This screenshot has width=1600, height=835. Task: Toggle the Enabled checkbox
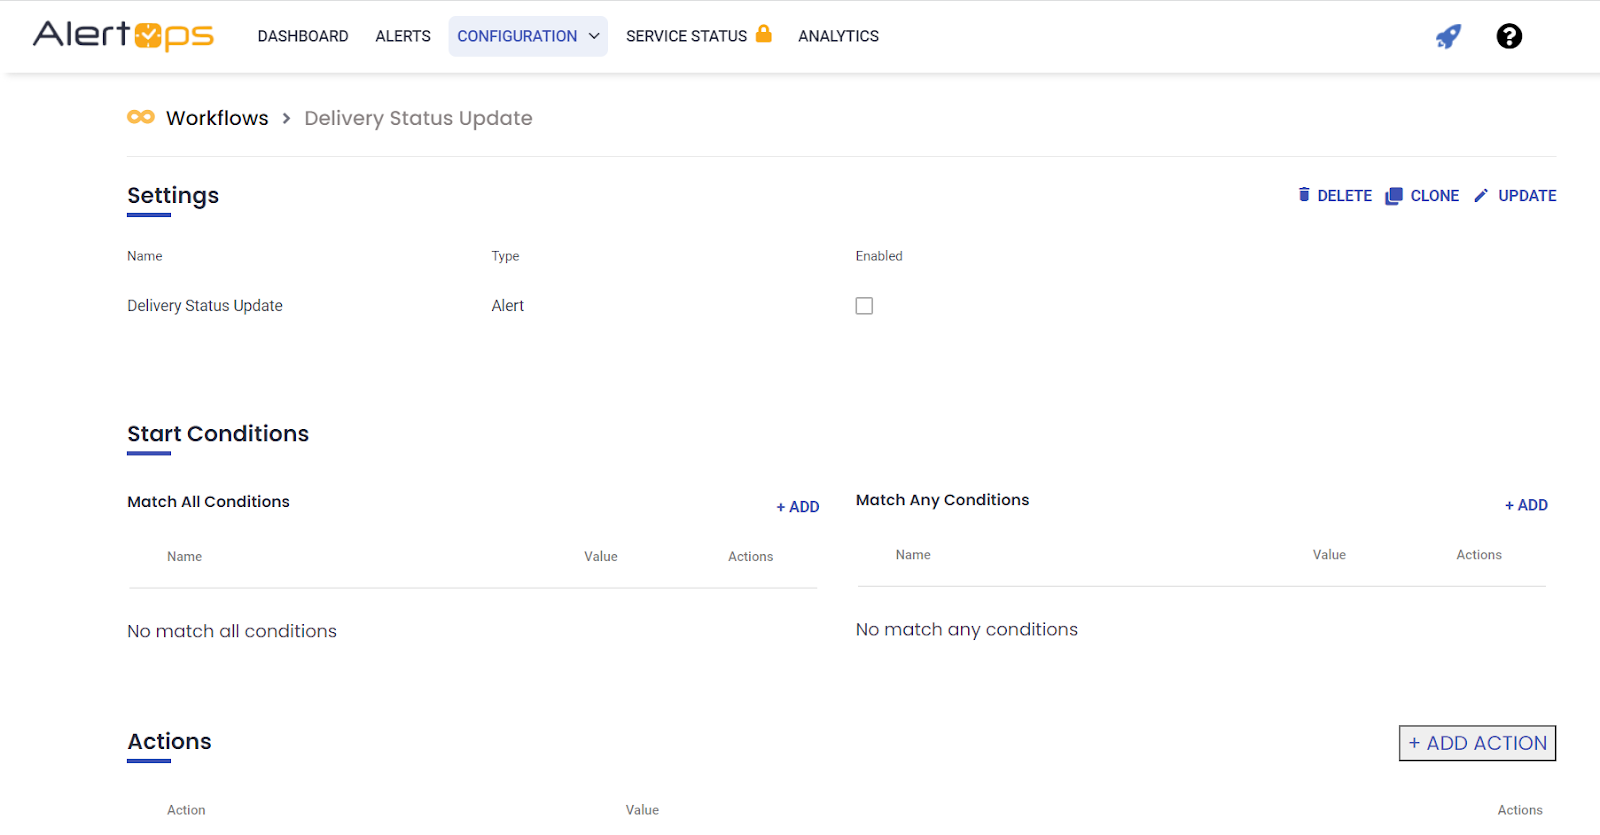(864, 306)
